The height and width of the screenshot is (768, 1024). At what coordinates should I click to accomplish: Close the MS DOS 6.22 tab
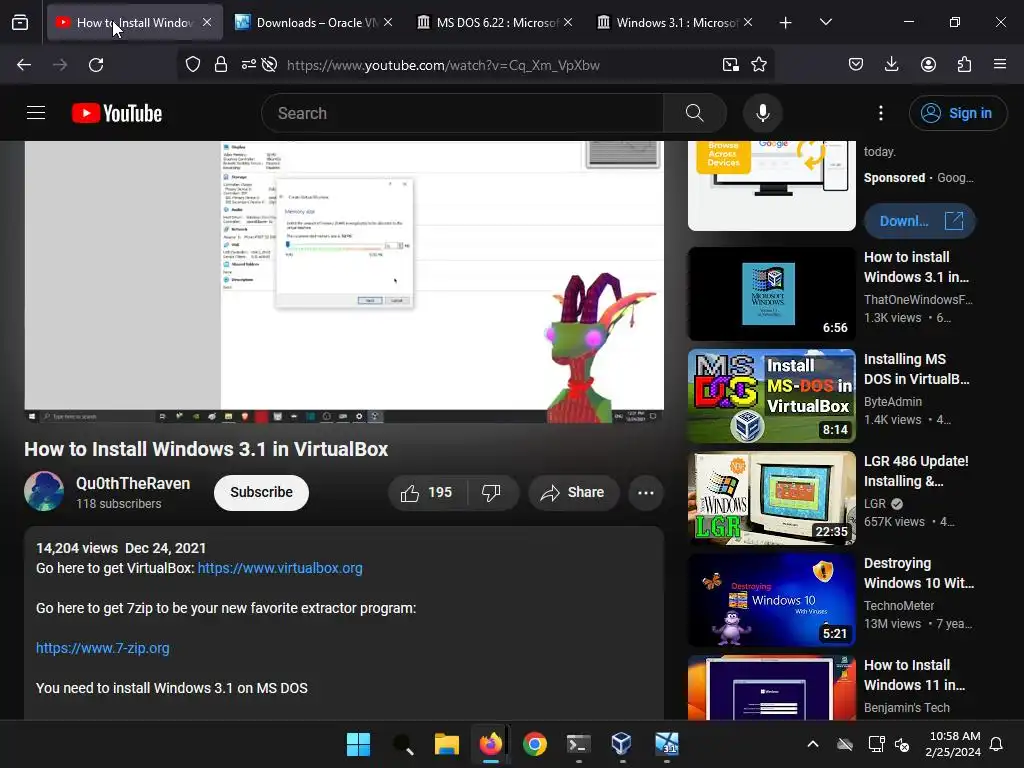(568, 23)
